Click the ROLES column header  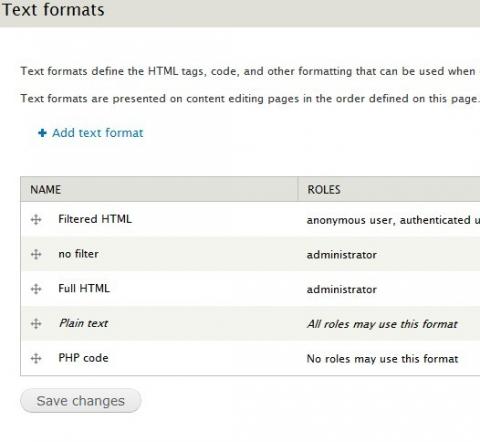coord(324,189)
